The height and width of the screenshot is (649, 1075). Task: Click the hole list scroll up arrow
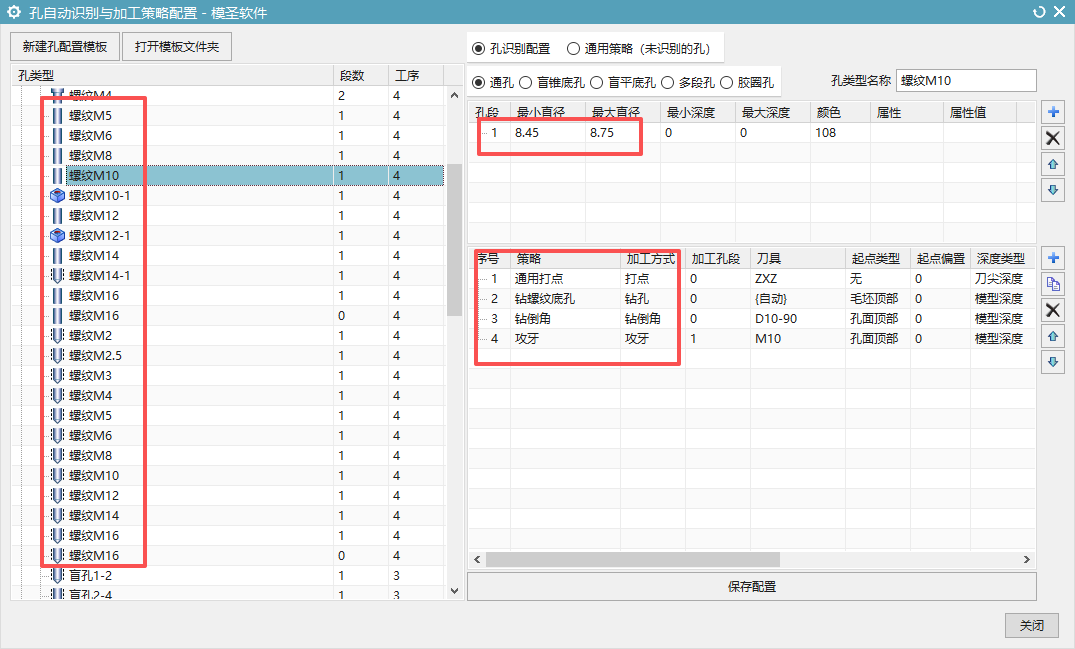[x=454, y=95]
